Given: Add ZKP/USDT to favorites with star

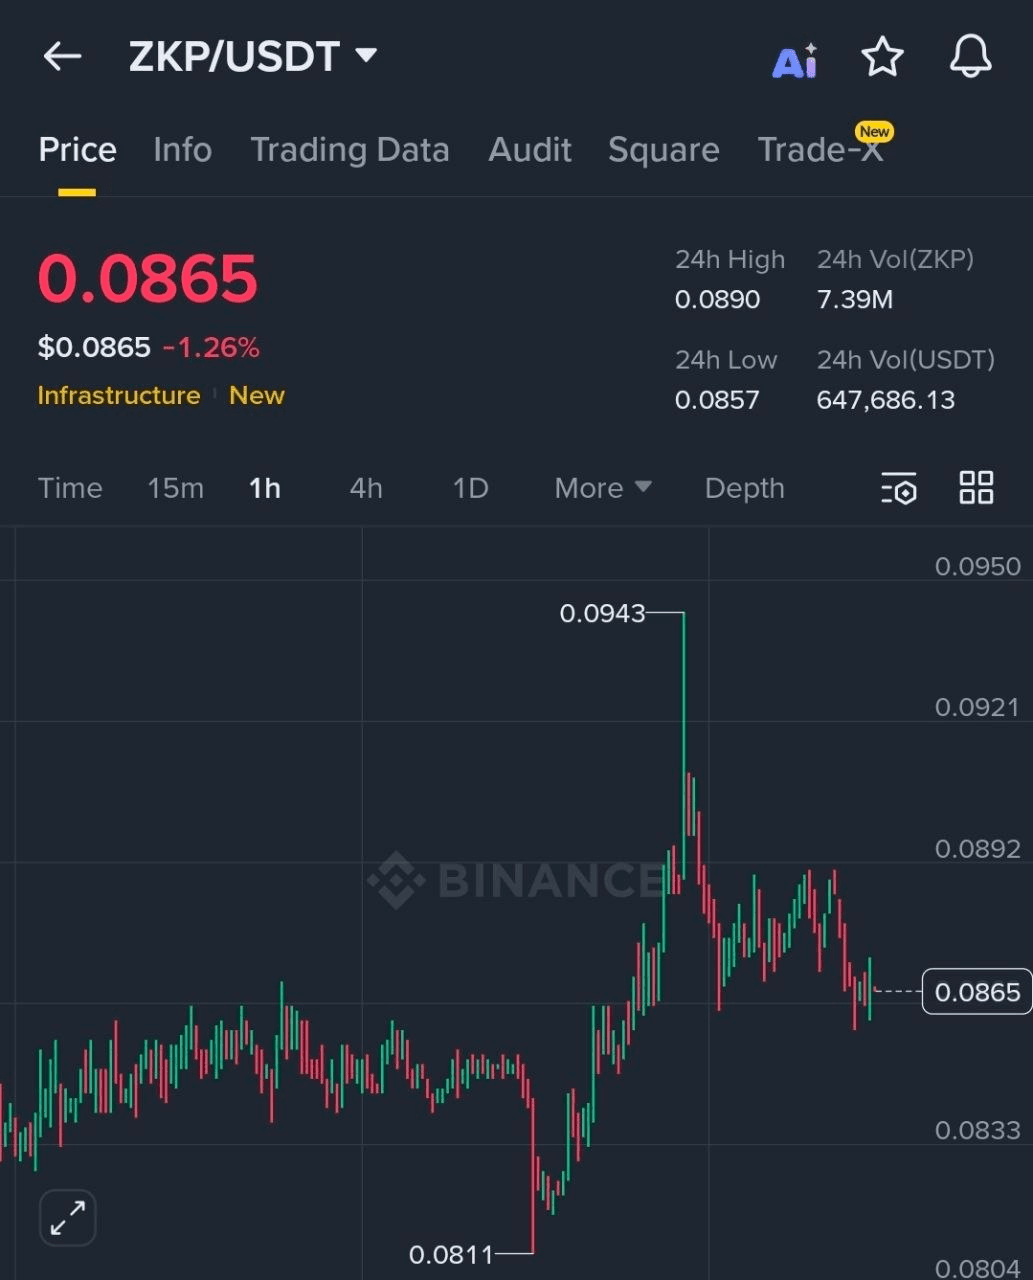Looking at the screenshot, I should coord(882,57).
